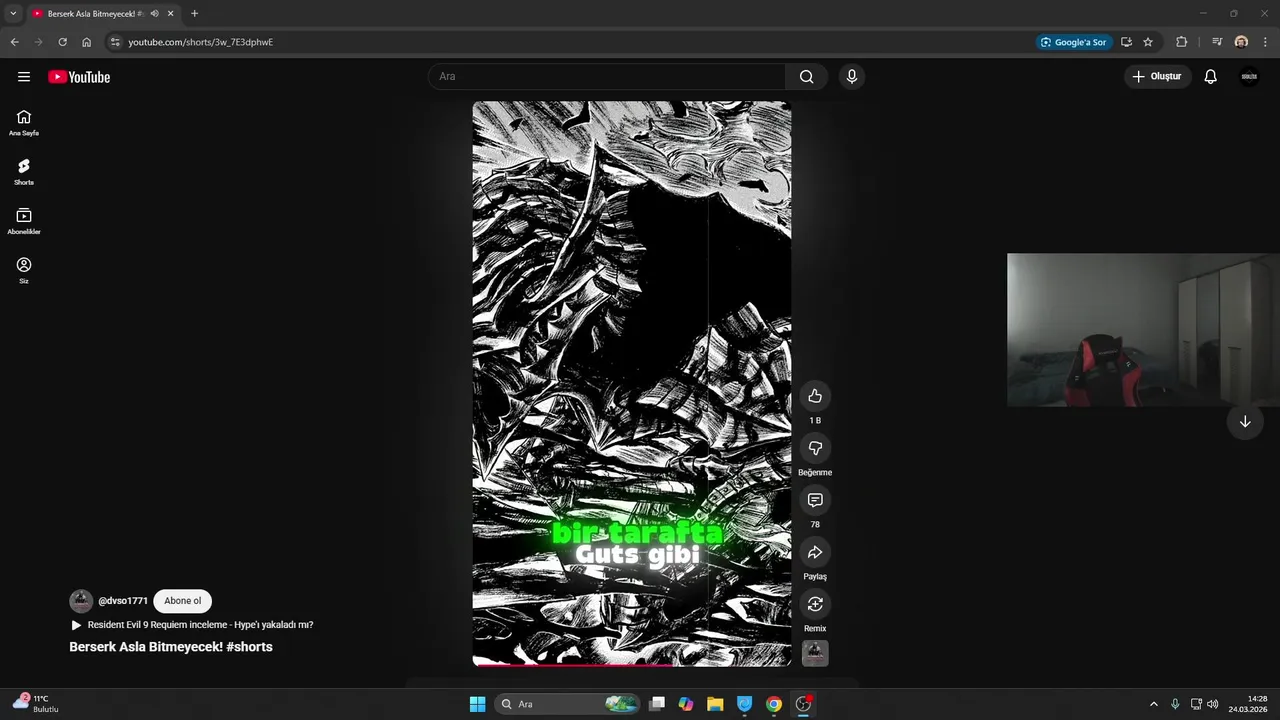Open Chrome from the taskbar

pyautogui.click(x=774, y=704)
